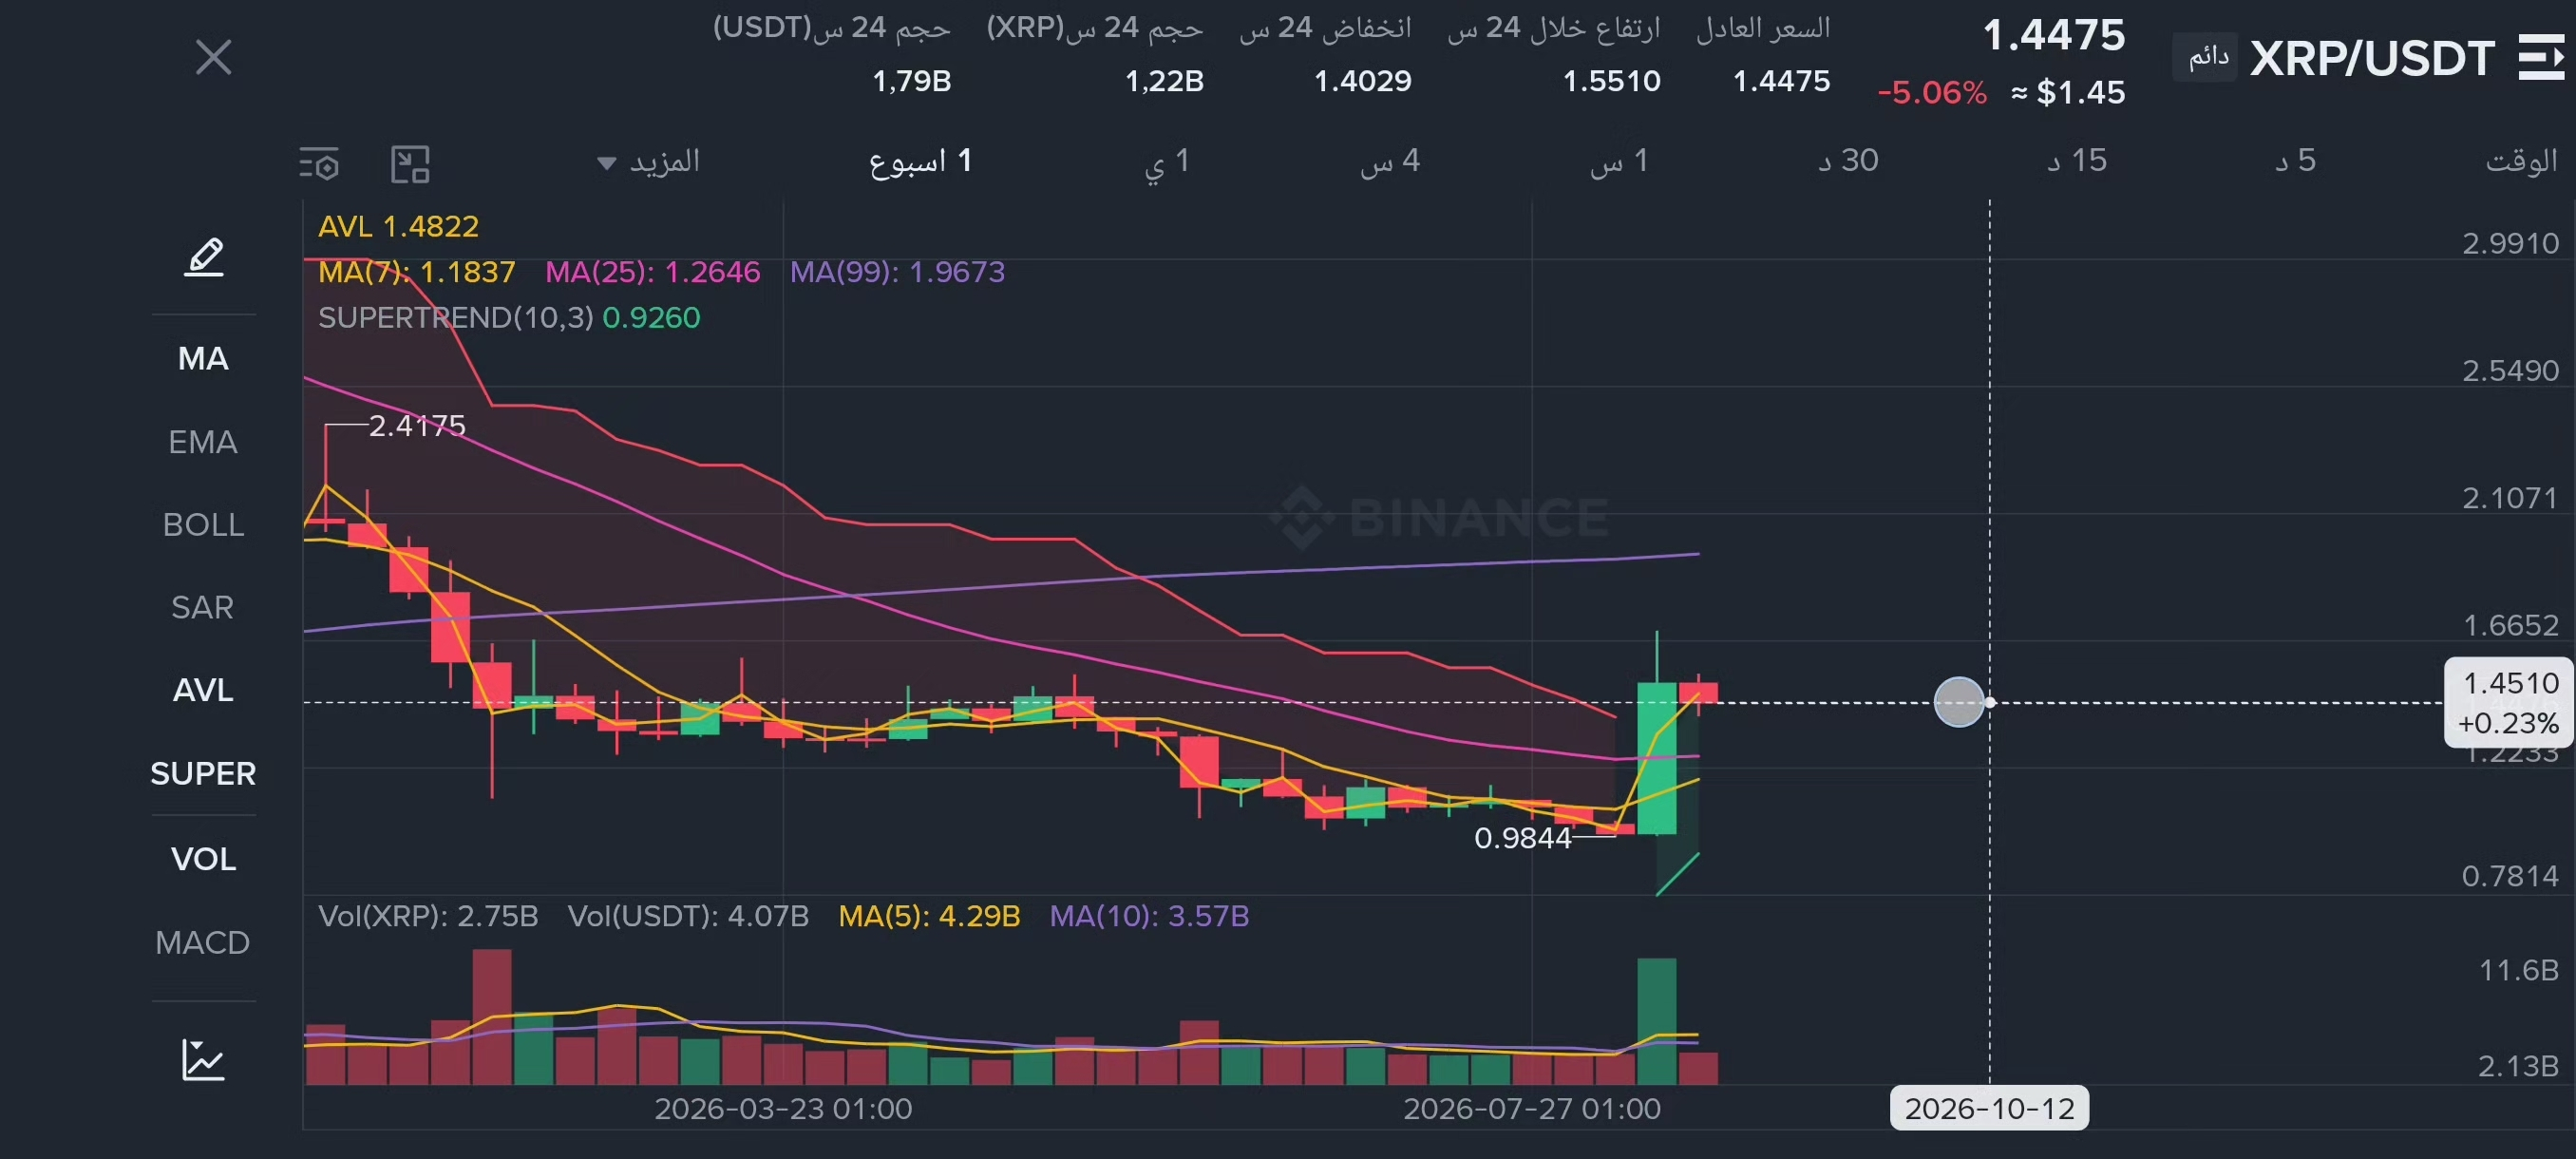
Task: Click the 24h high value 1.5510
Action: coord(1611,81)
